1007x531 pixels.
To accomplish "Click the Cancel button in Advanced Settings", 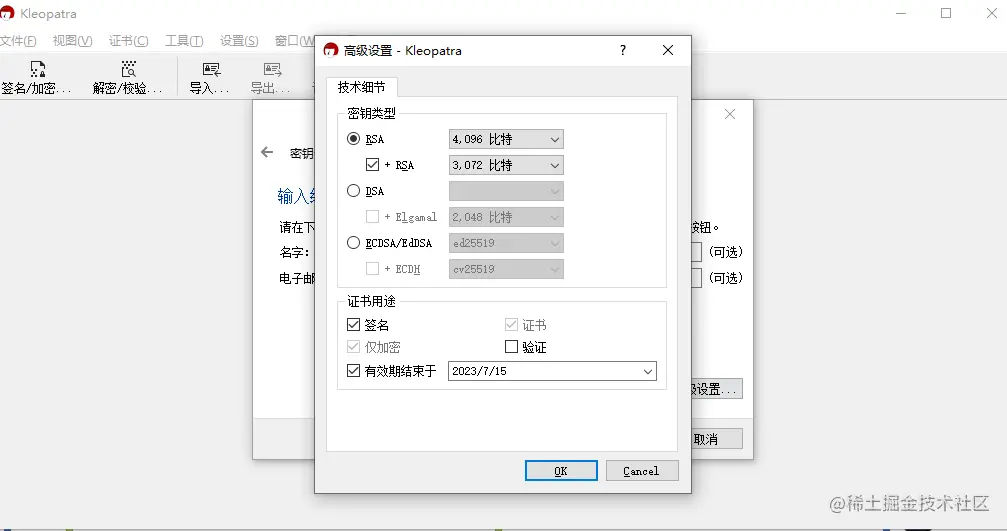I will point(642,471).
